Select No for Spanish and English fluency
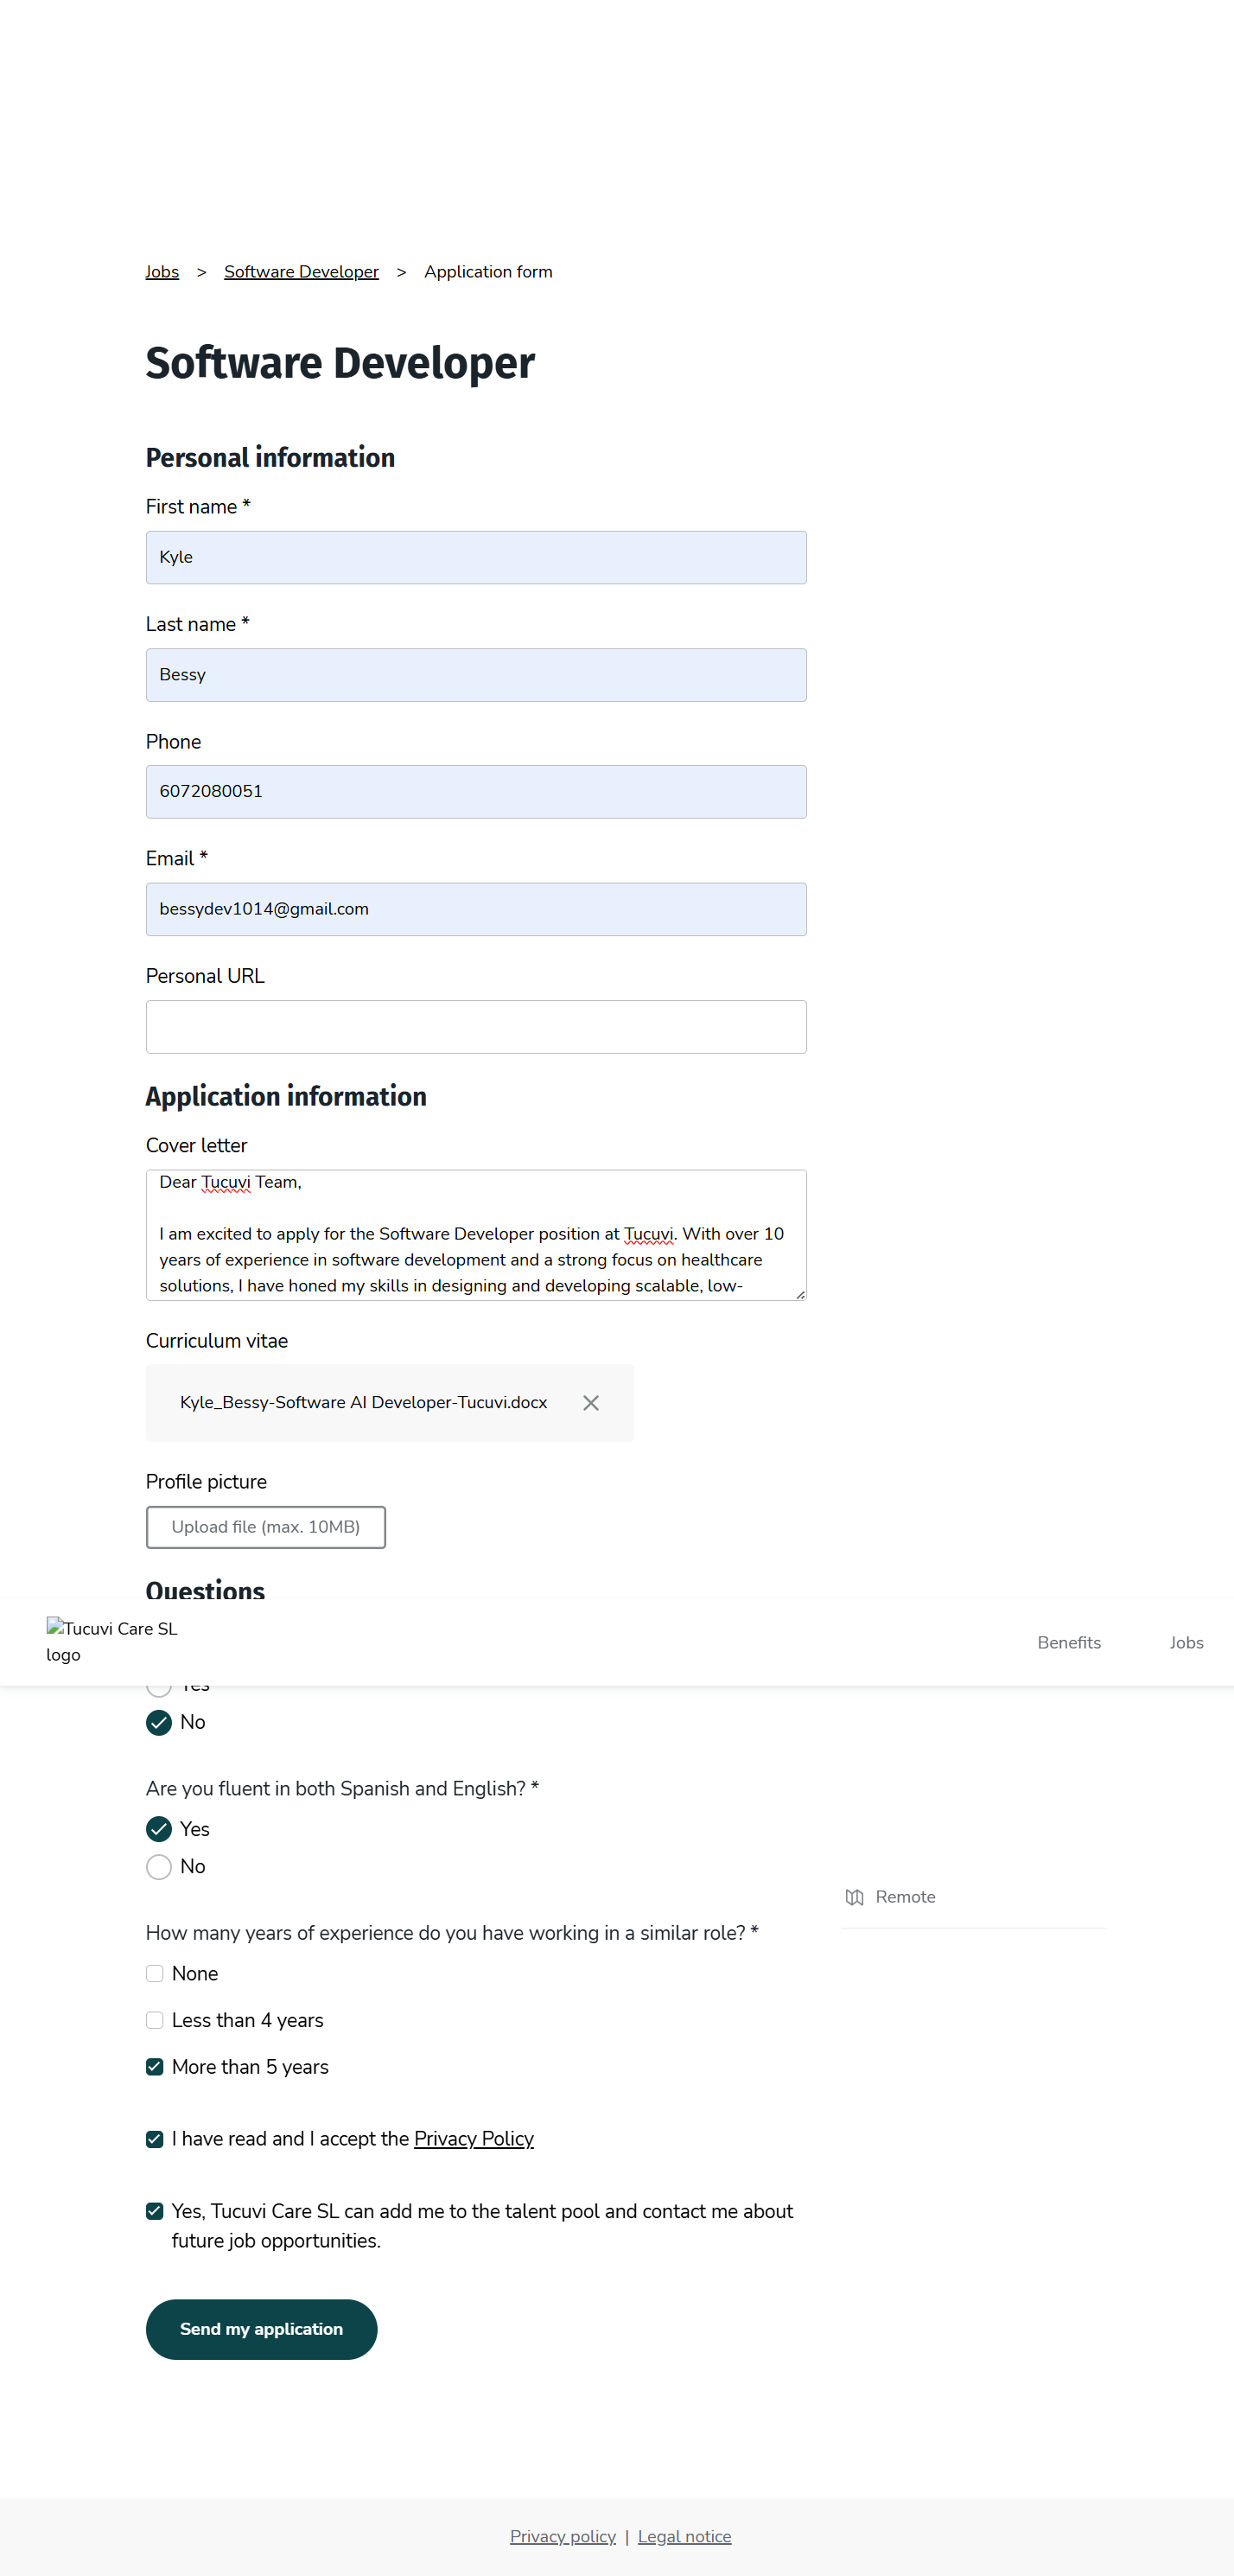1234x2576 pixels. (x=159, y=1867)
